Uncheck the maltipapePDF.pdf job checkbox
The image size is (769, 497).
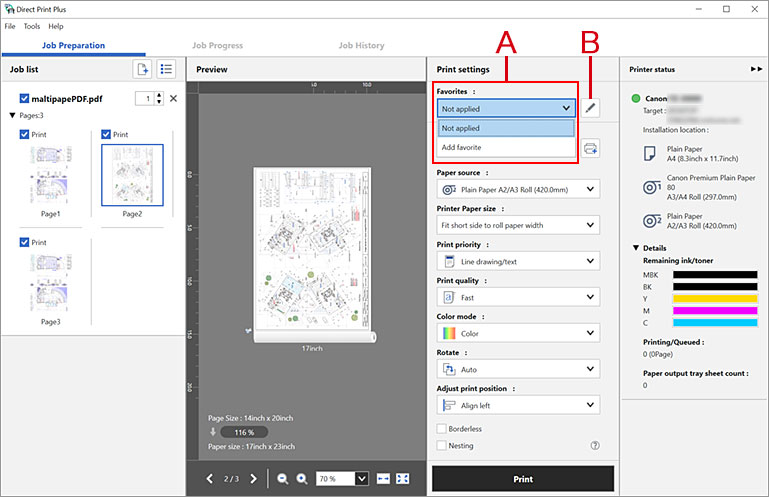coord(25,98)
